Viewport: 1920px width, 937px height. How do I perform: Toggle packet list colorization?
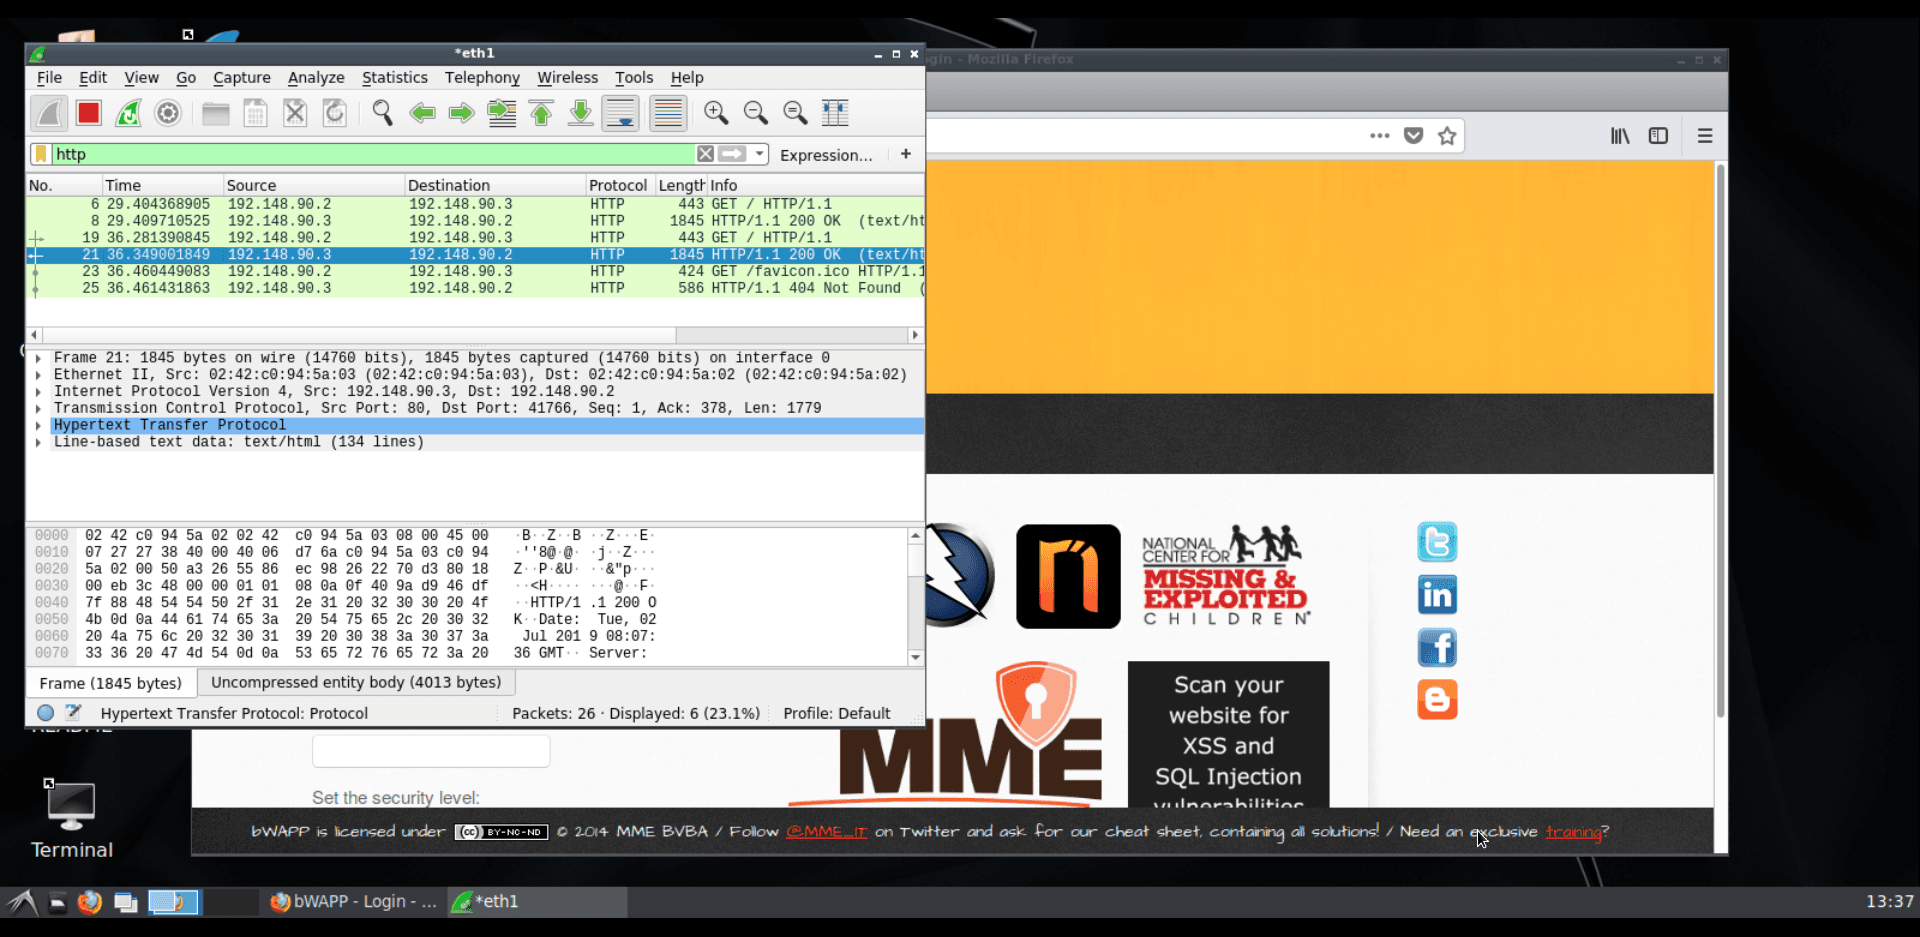668,113
